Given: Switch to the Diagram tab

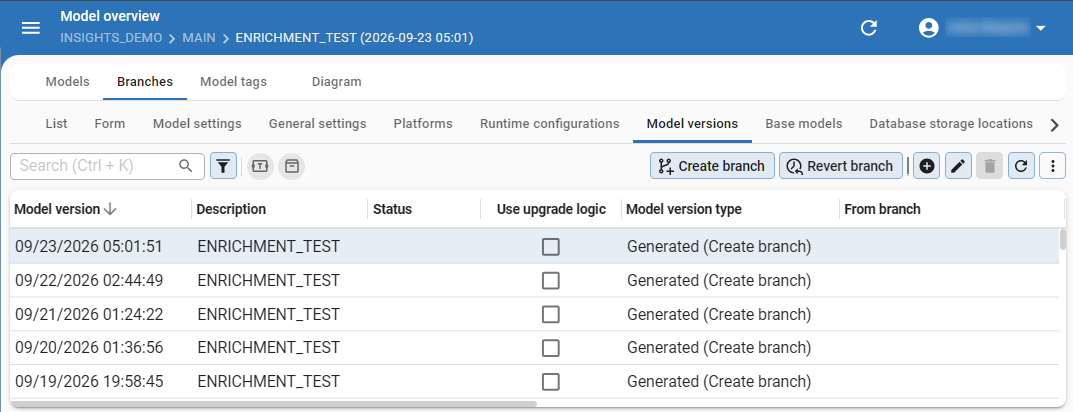Looking at the screenshot, I should 337,81.
